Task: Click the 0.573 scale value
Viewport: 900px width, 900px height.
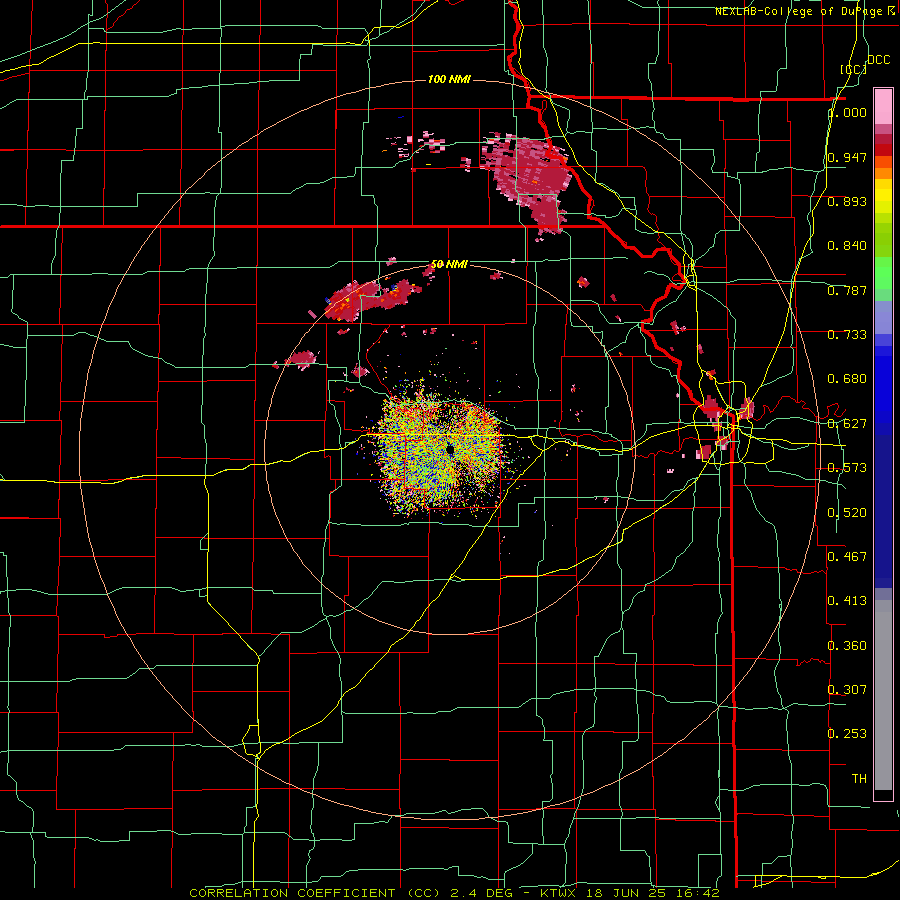Action: pos(848,468)
